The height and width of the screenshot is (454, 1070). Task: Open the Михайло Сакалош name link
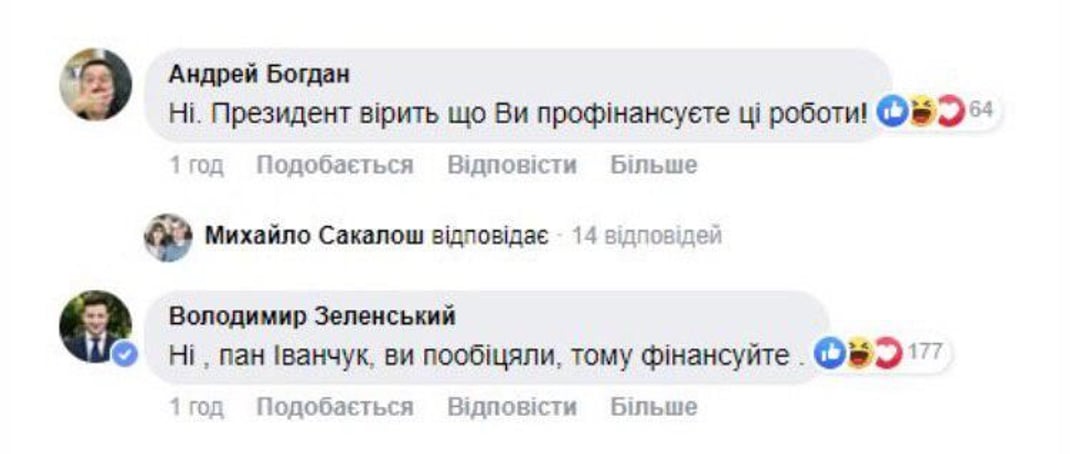314,237
